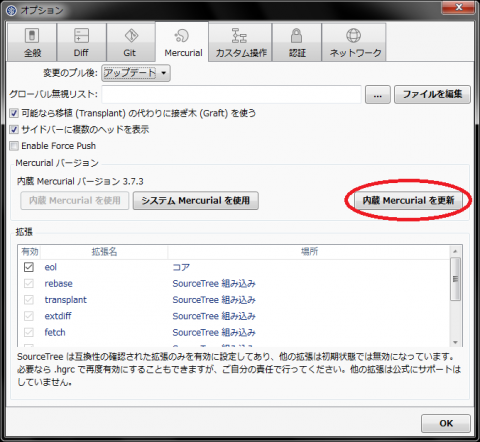Click the SourceTree icon in the title bar
Image resolution: width=480 pixels, height=442 pixels.
11,11
